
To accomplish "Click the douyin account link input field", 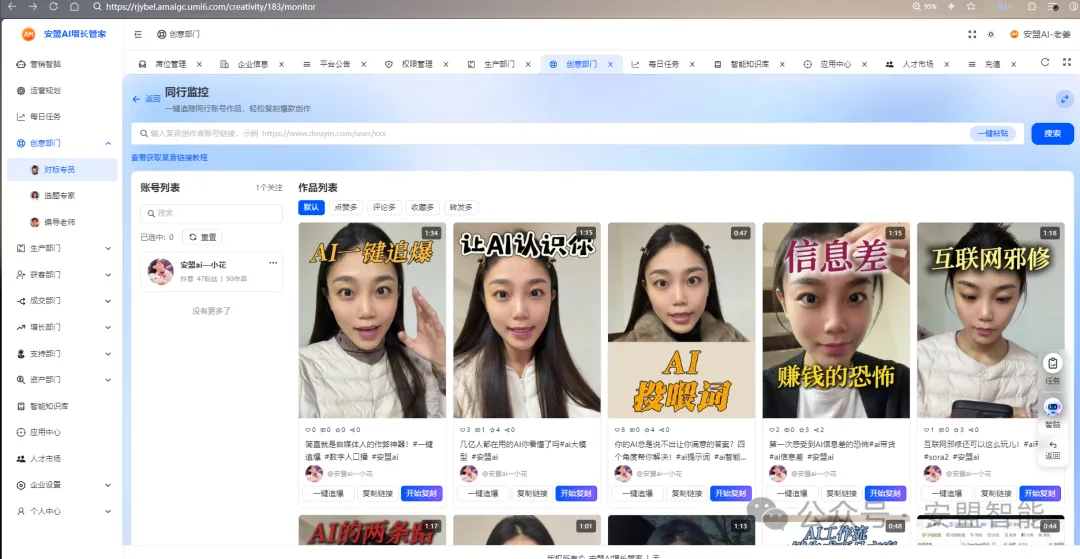I will [x=550, y=133].
